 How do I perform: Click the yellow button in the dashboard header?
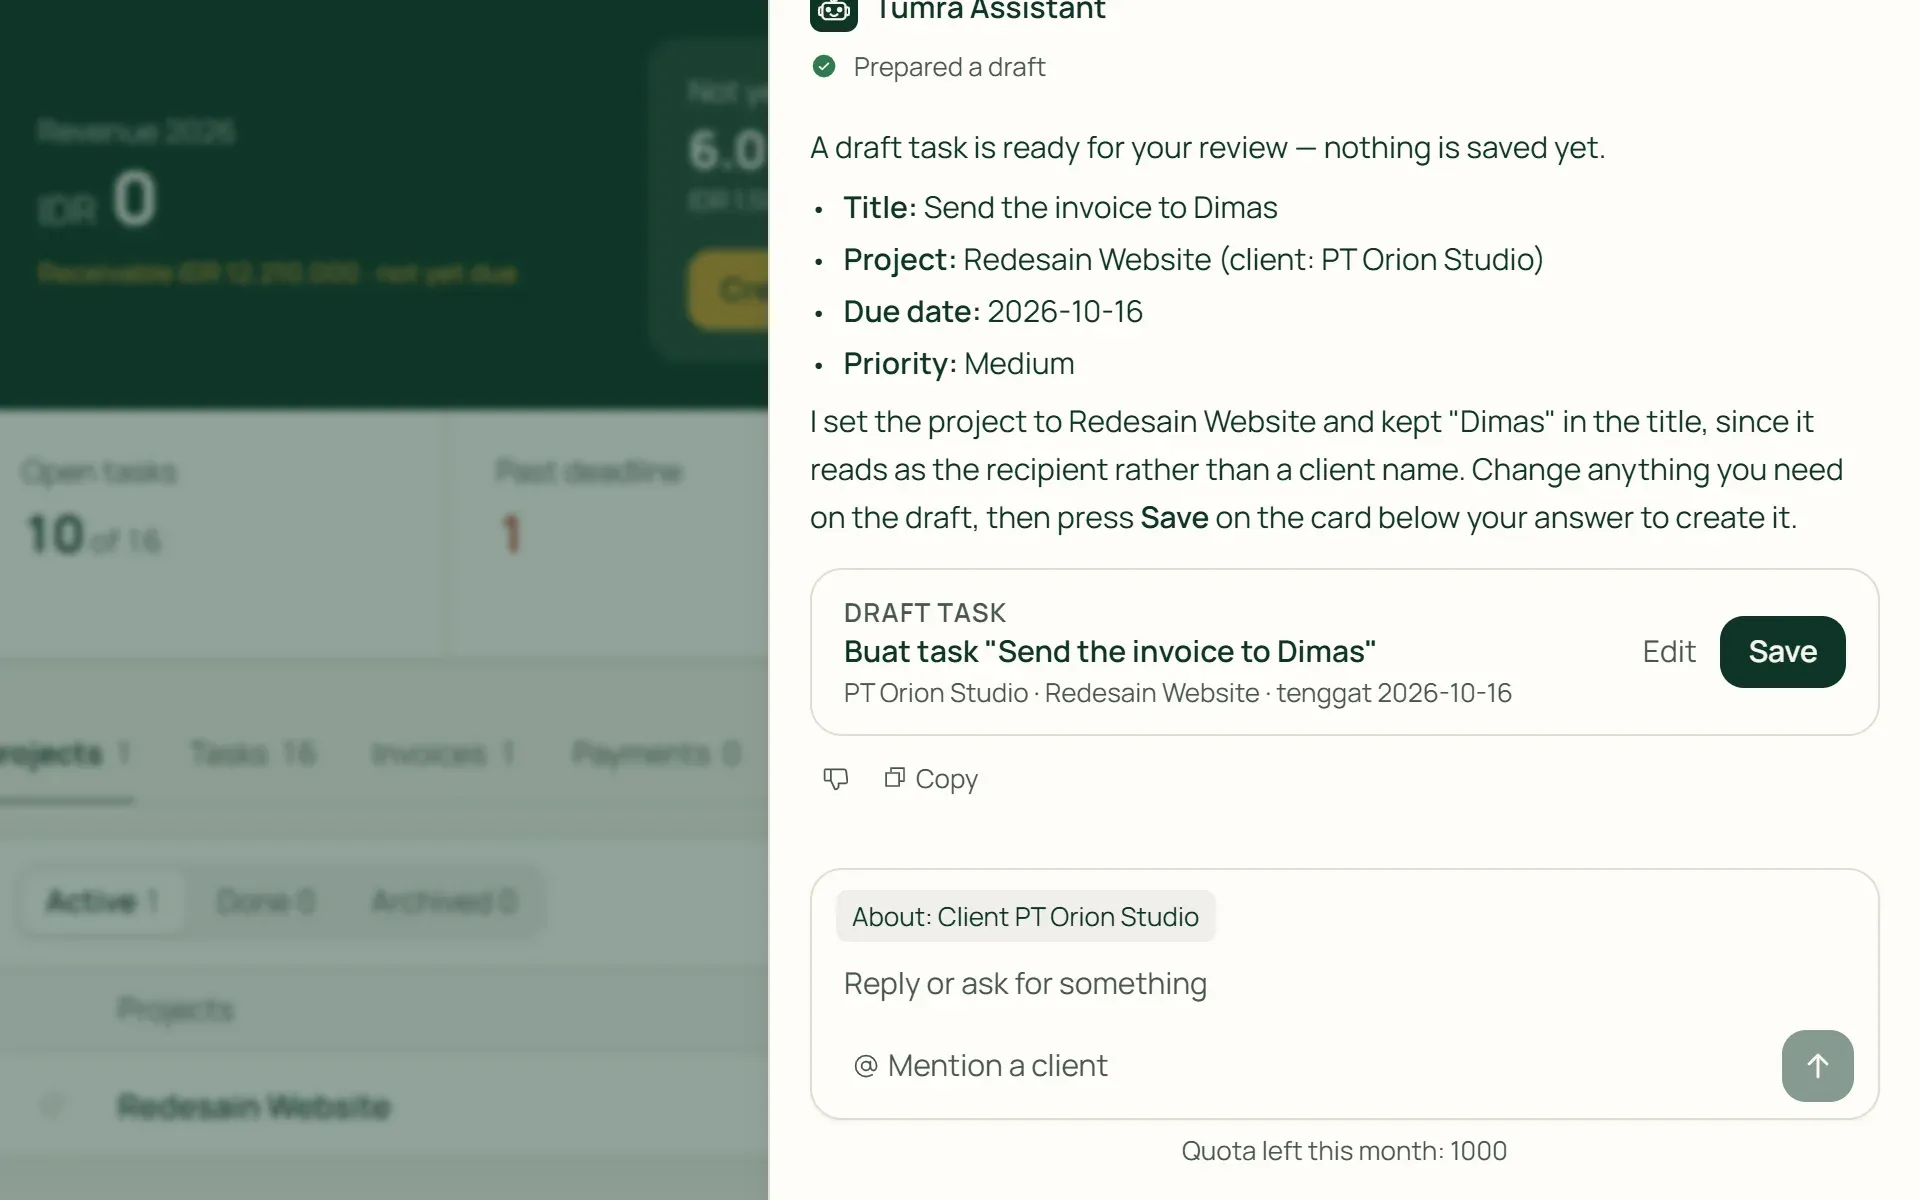click(x=728, y=289)
